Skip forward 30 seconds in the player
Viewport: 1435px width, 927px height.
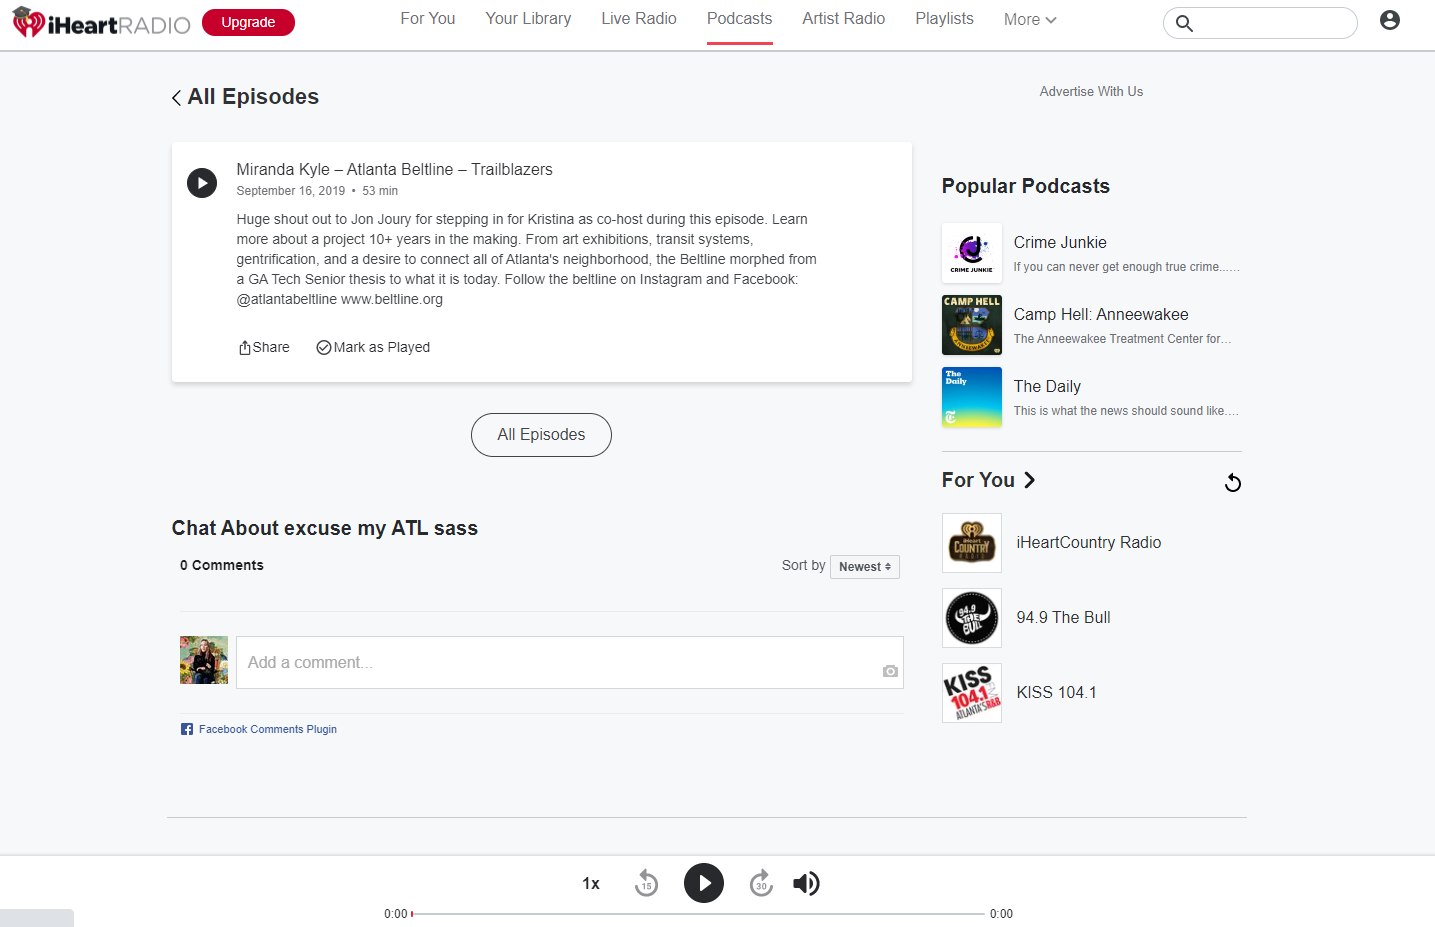tap(761, 883)
